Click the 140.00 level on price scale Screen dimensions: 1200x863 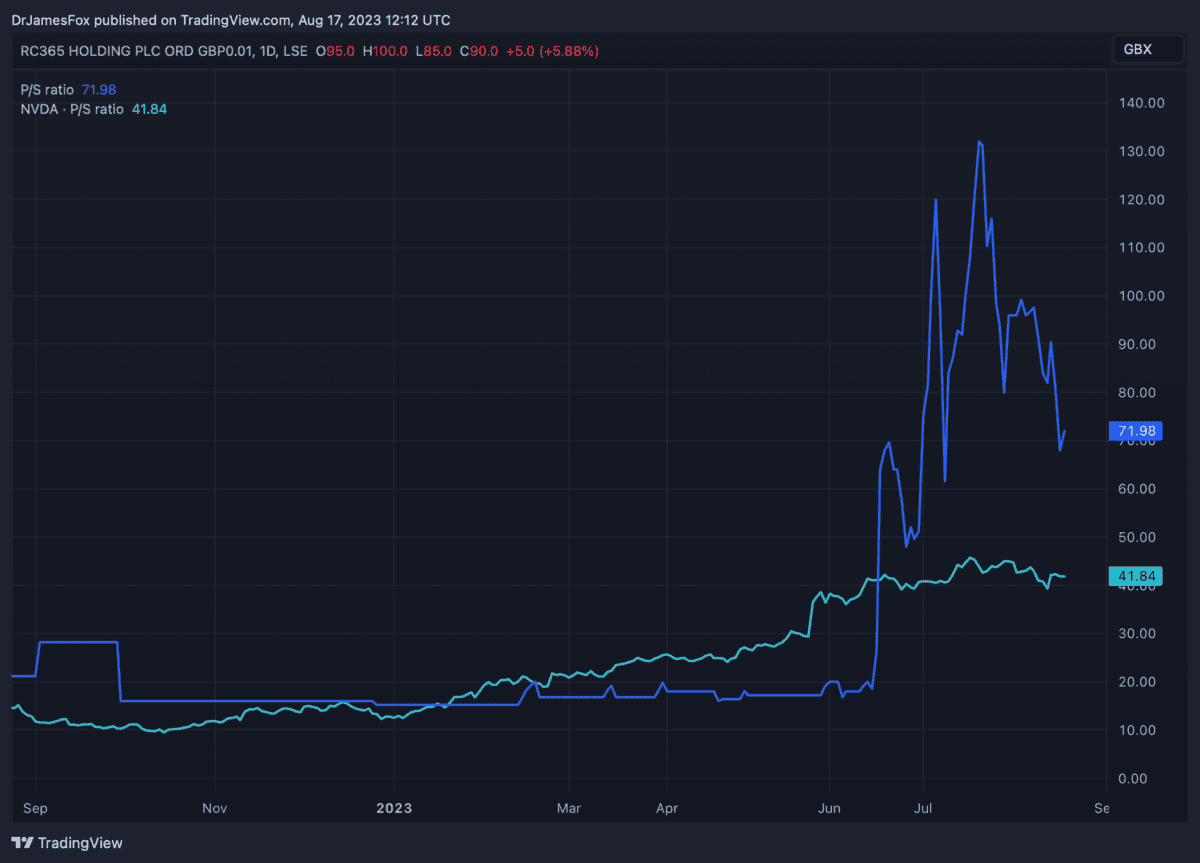point(1140,103)
